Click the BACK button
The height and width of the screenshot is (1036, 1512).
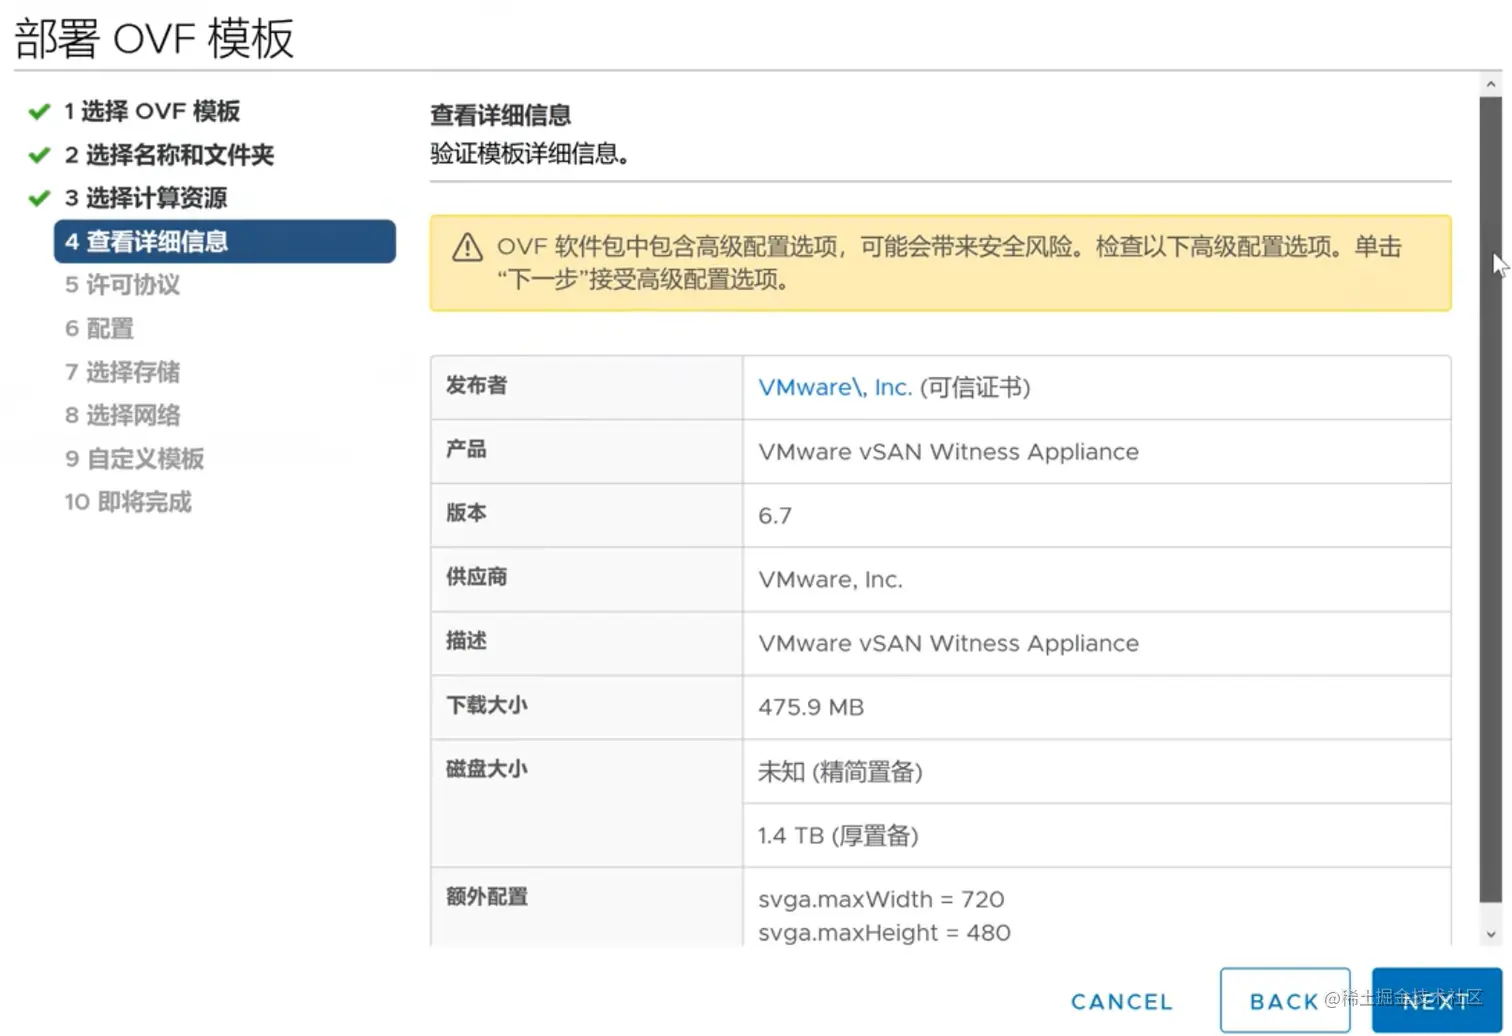pyautogui.click(x=1285, y=1001)
